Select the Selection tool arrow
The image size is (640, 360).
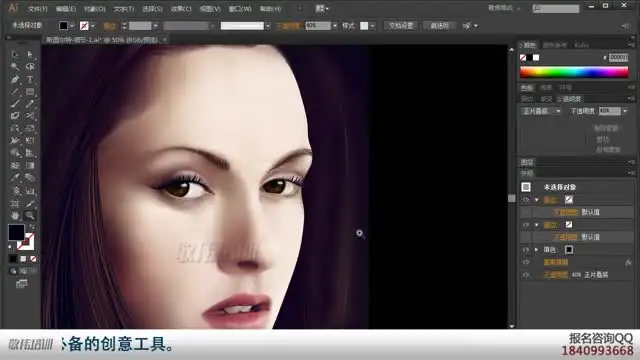pyautogui.click(x=15, y=54)
